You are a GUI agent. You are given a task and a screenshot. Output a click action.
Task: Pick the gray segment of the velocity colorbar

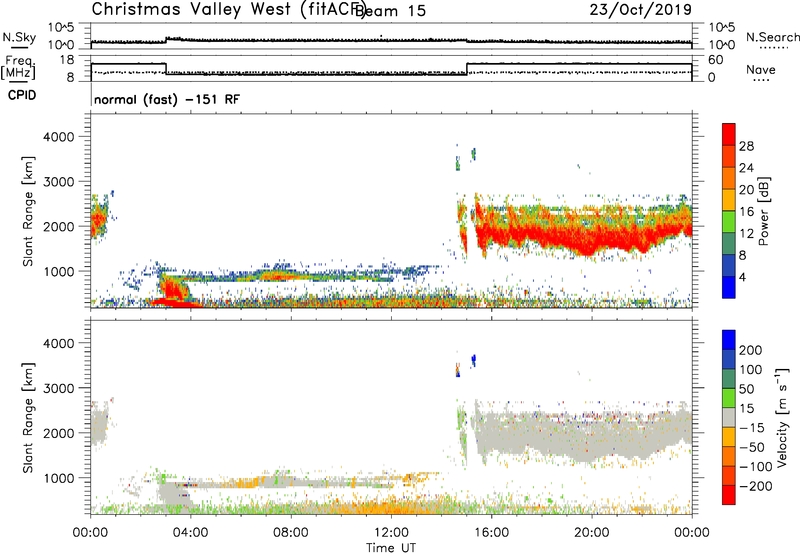(x=729, y=418)
